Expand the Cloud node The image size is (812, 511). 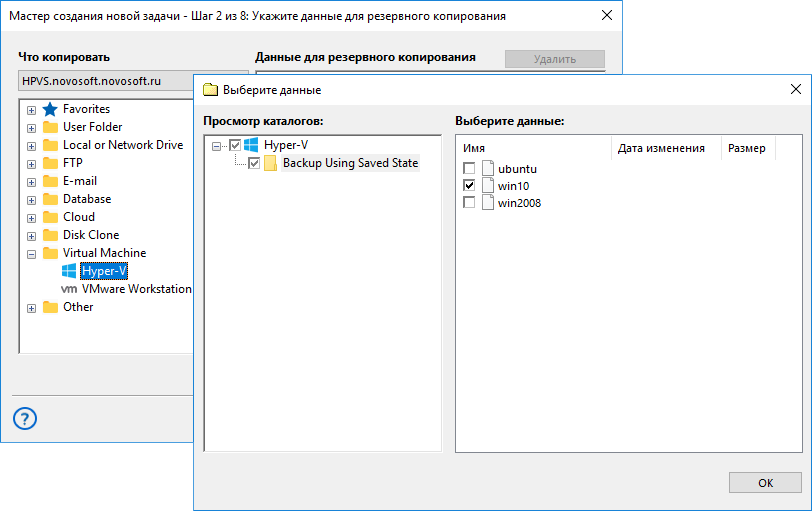[x=32, y=218]
